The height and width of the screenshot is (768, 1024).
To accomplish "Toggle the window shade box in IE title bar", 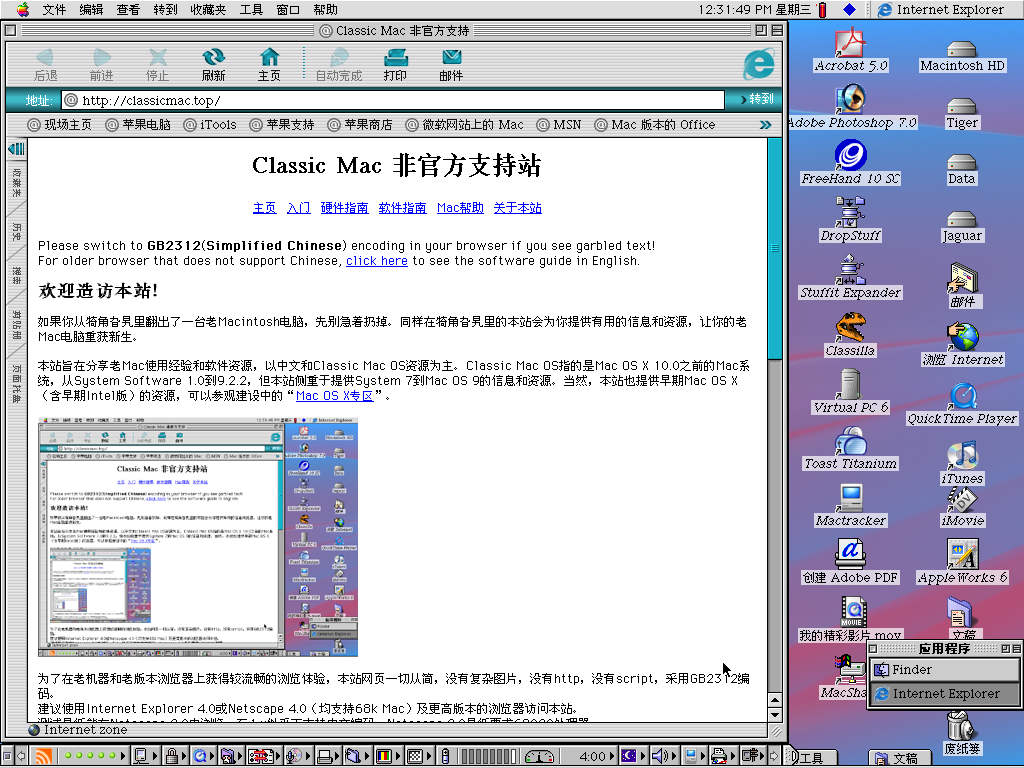I will point(777,30).
